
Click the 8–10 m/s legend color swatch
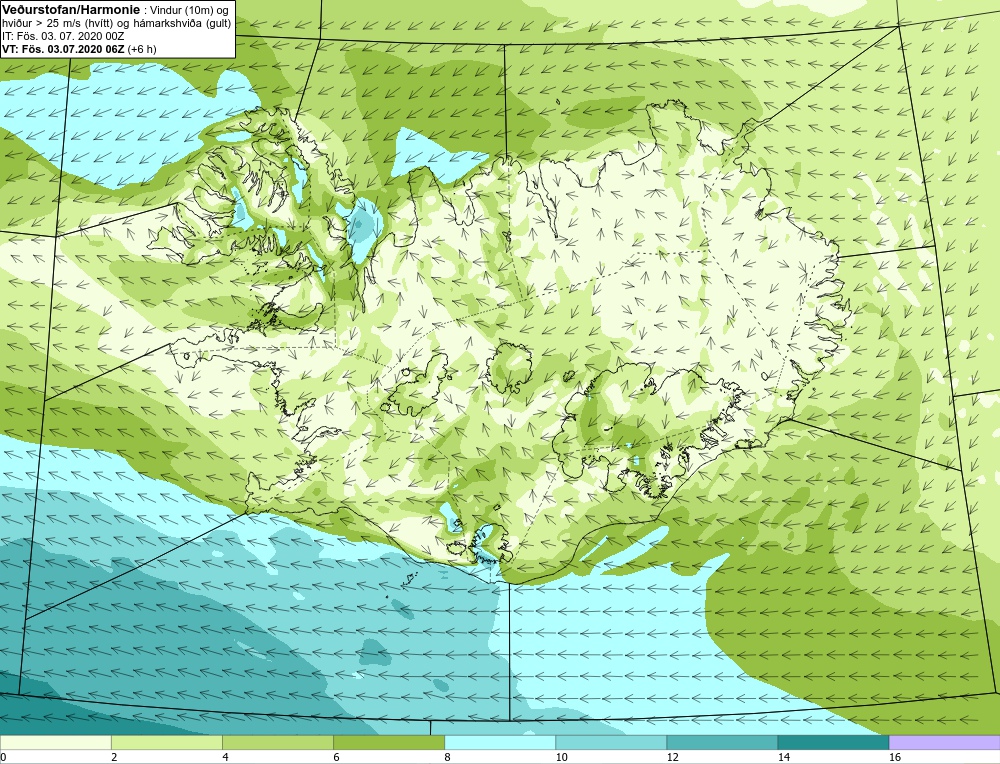tap(499, 742)
